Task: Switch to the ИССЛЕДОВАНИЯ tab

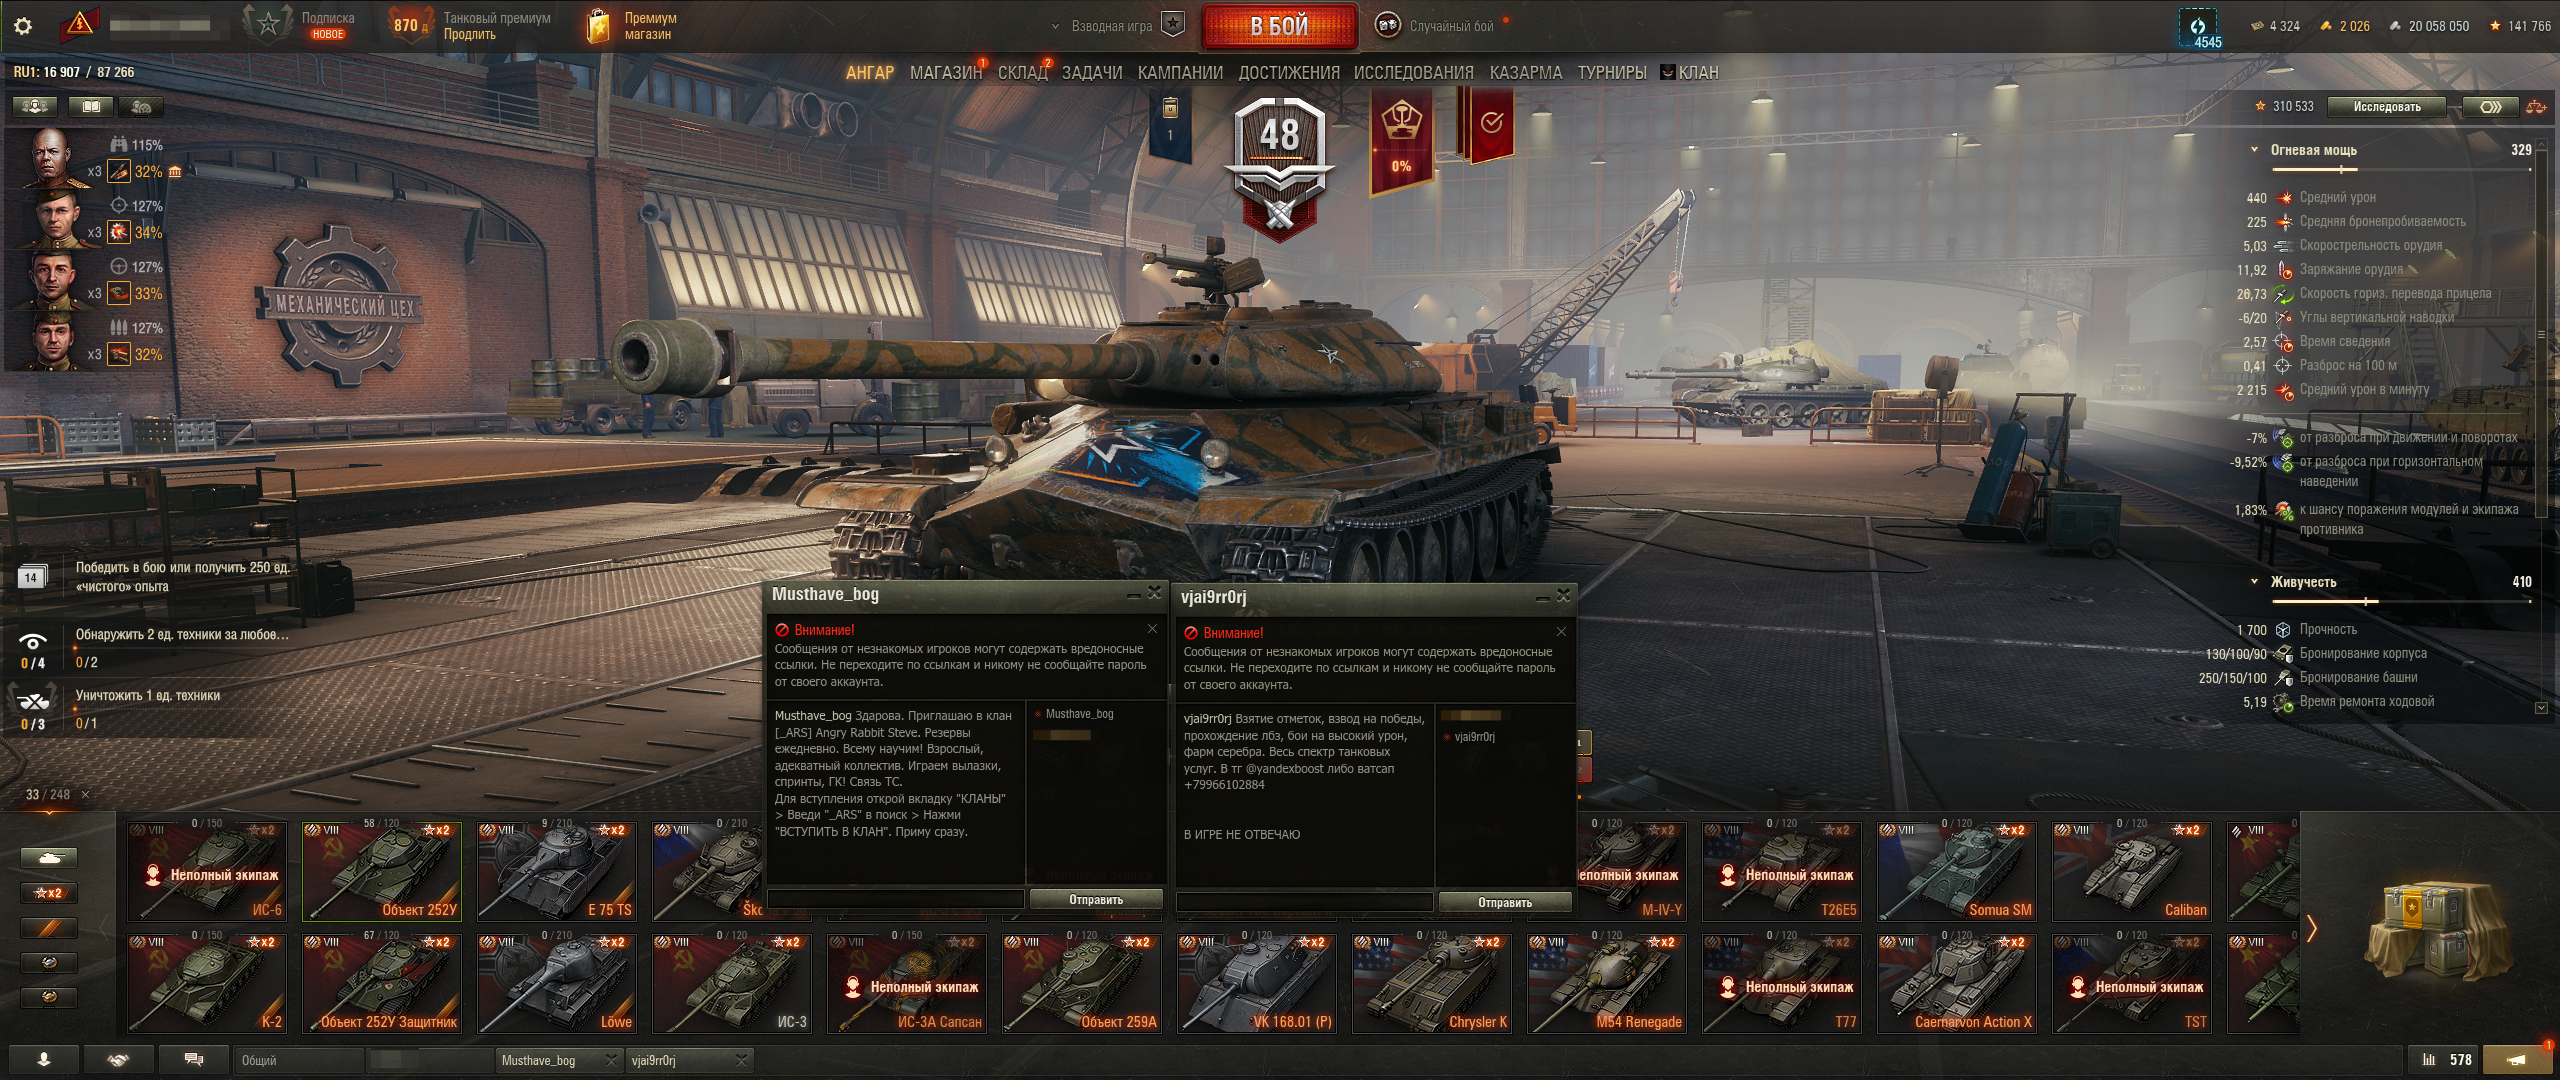Action: point(1413,73)
